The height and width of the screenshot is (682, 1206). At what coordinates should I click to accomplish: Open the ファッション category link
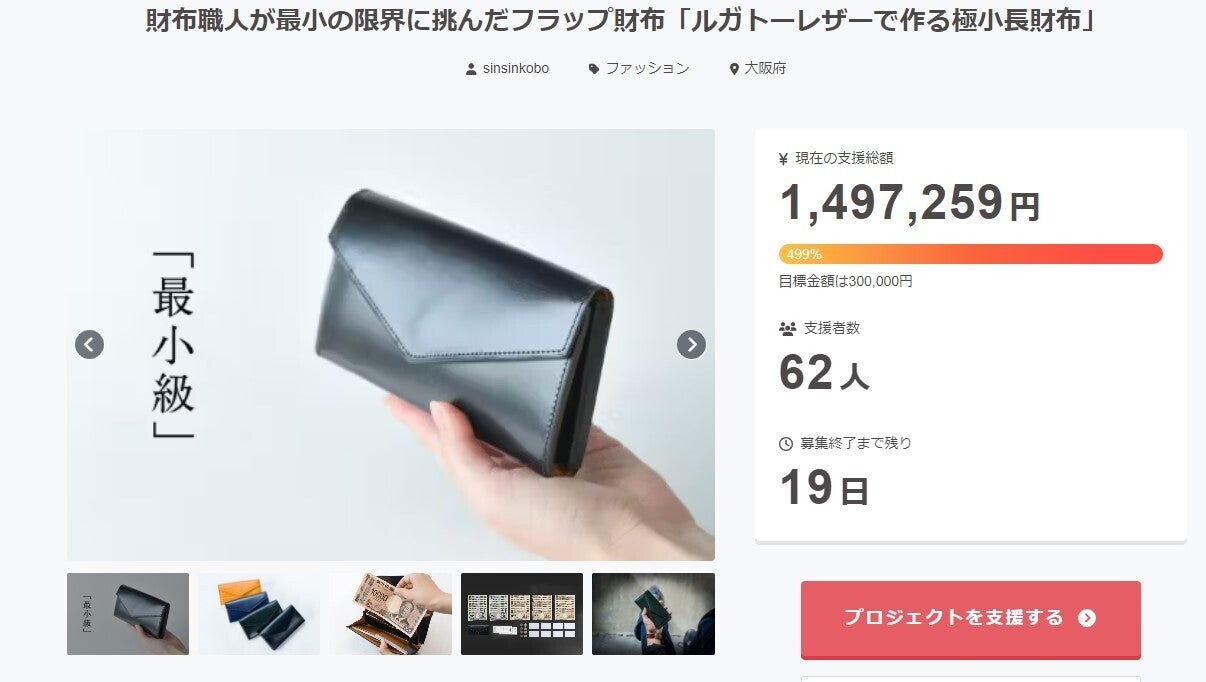tap(647, 69)
